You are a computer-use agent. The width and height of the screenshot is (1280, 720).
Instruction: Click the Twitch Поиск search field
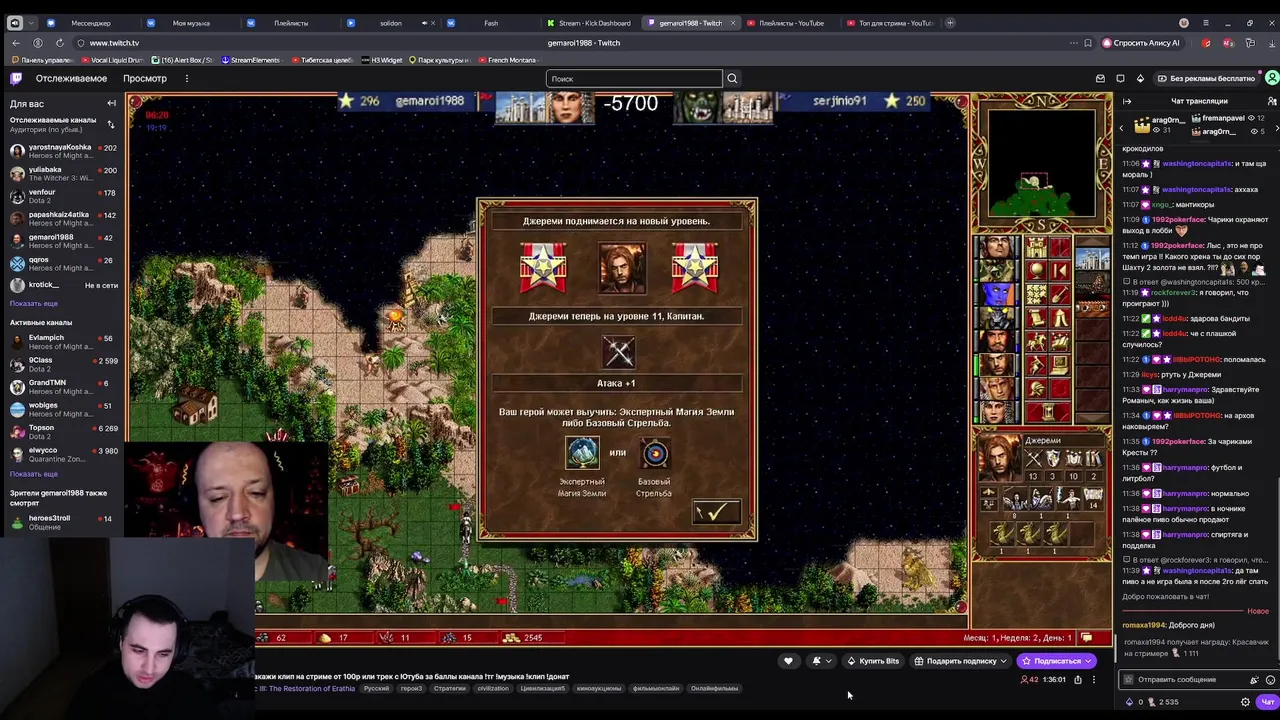tap(634, 78)
